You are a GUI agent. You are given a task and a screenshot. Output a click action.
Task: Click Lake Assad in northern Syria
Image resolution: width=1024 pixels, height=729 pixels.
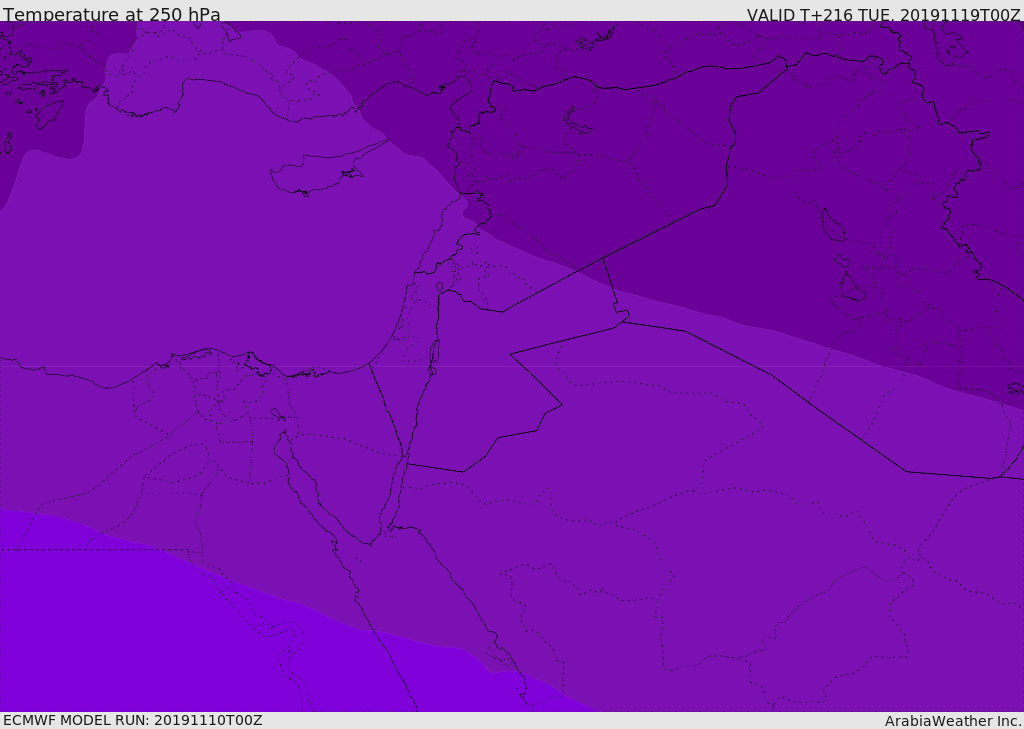pyautogui.click(x=578, y=121)
